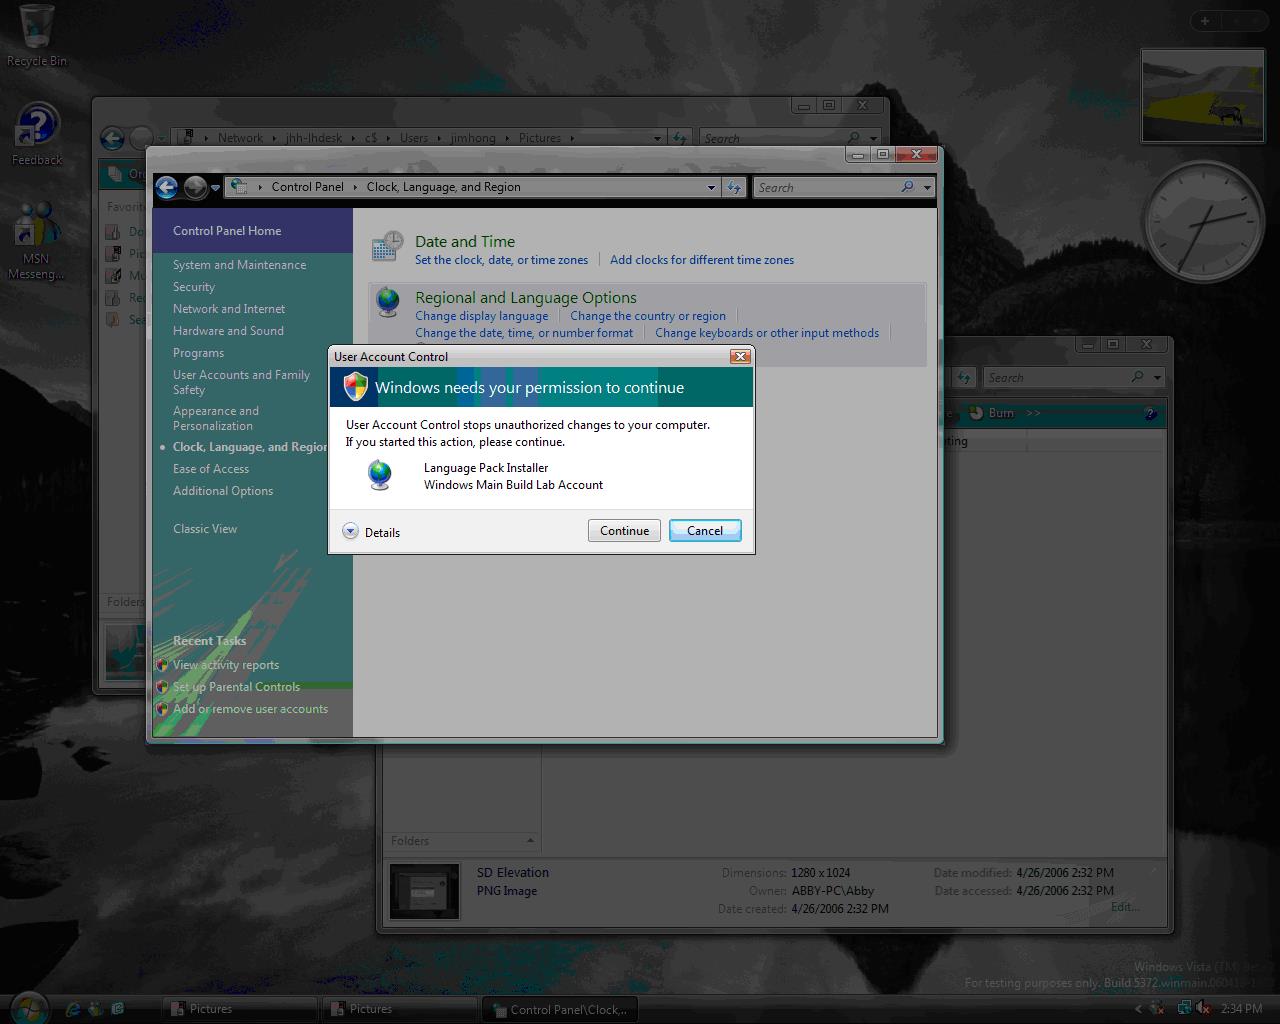Click Add clocks for different time zones

coord(702,260)
